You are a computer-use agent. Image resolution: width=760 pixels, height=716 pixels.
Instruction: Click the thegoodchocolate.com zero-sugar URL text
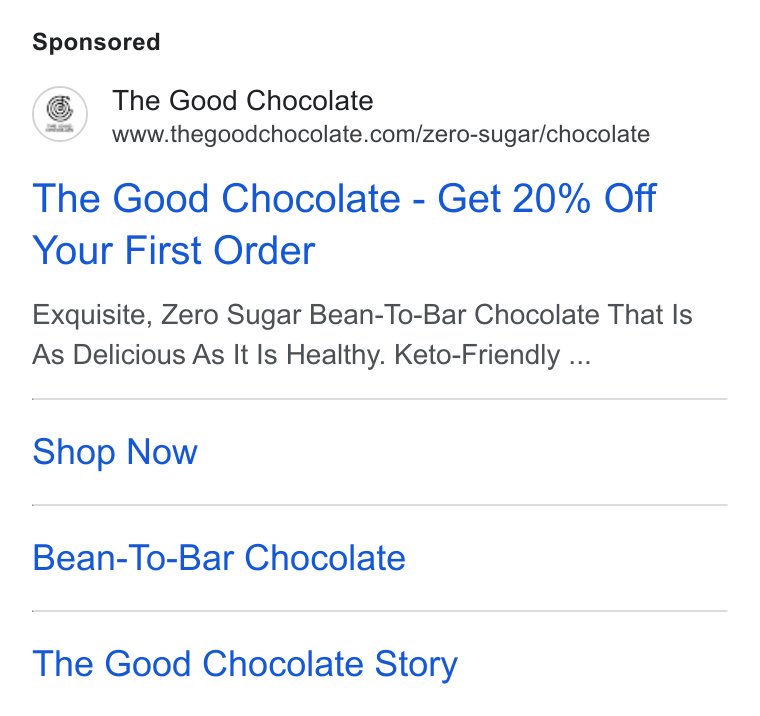381,134
